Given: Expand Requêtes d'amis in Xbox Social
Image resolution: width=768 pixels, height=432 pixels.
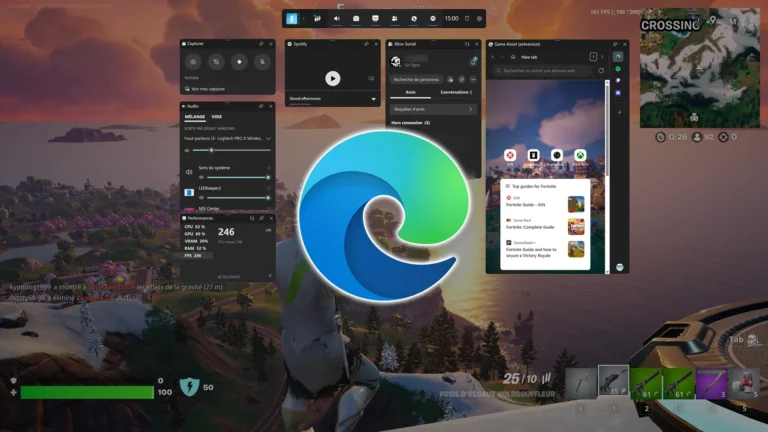Looking at the screenshot, I should 431,109.
